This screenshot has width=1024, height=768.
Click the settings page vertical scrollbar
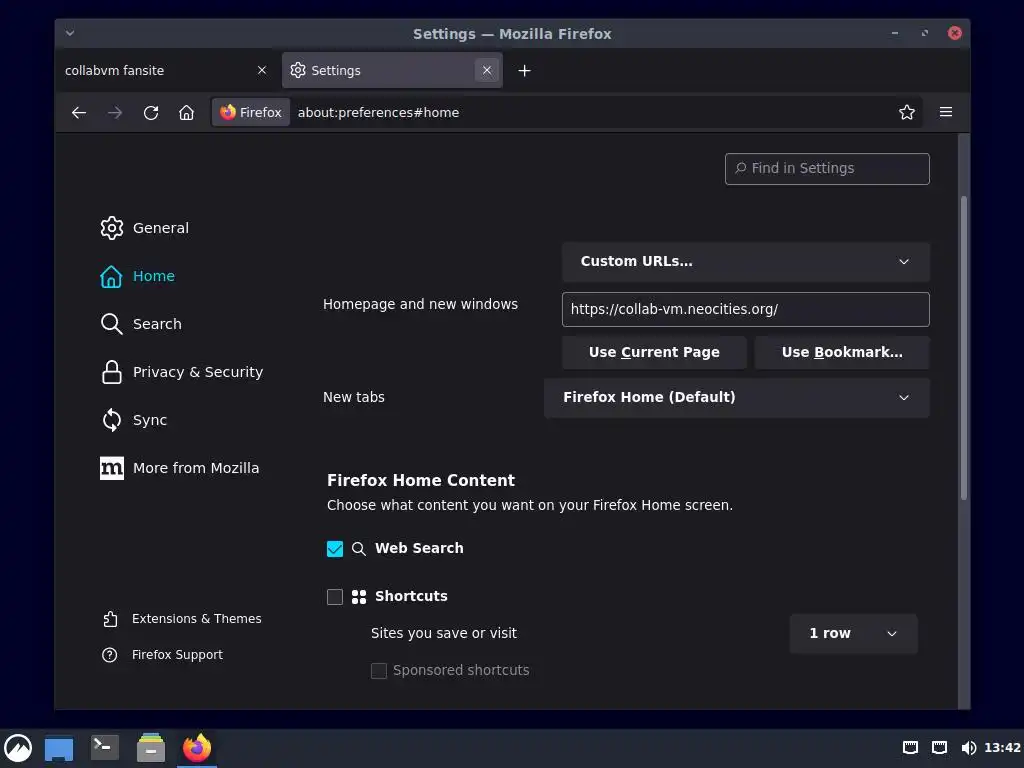point(963,348)
